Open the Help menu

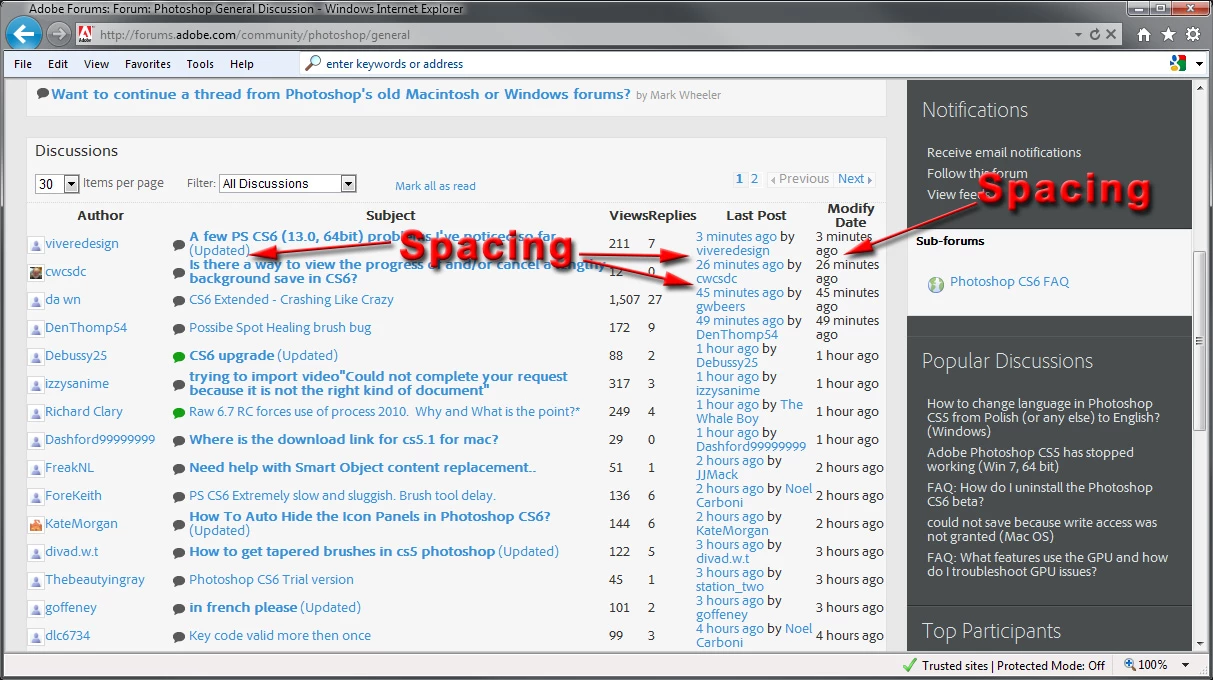coord(242,64)
